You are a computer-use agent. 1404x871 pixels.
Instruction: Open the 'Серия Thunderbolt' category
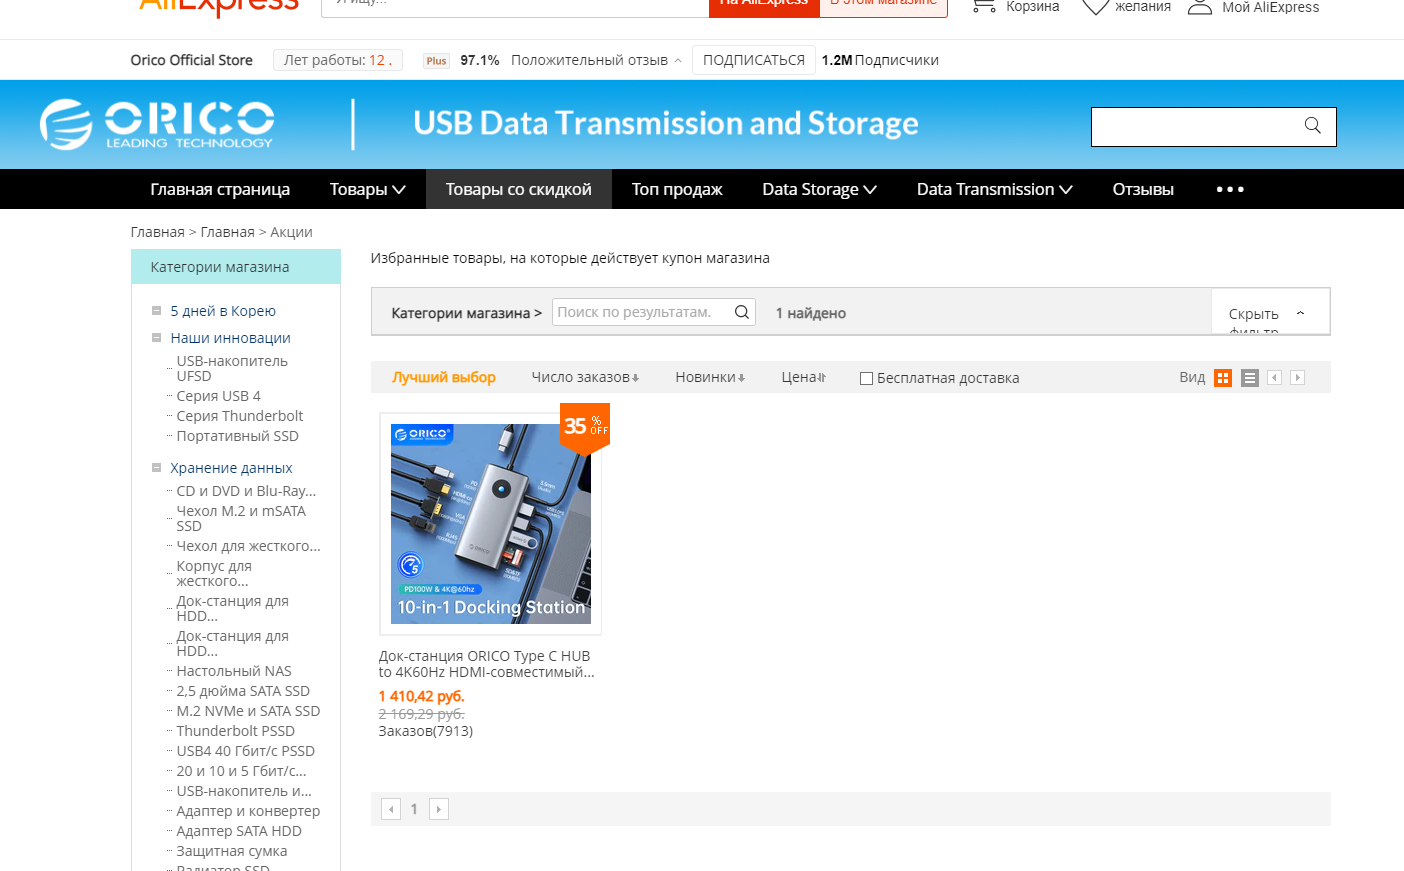point(240,416)
